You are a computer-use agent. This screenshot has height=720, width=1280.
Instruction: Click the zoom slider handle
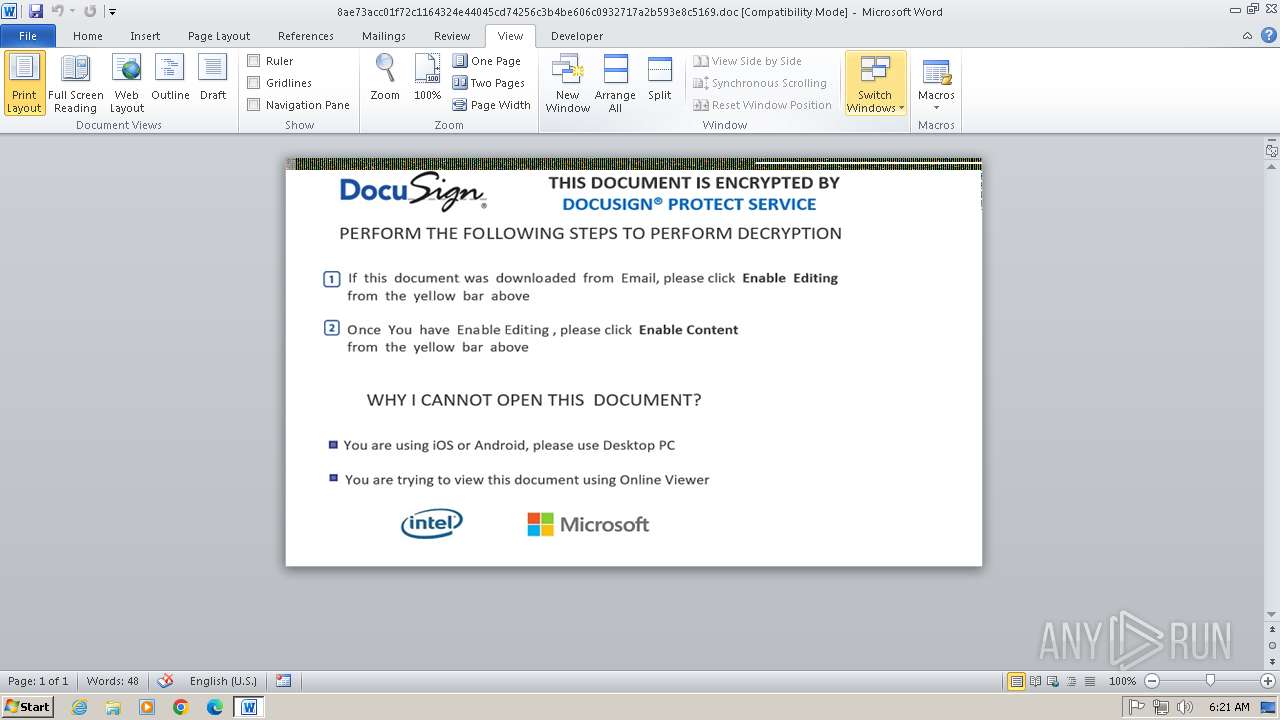click(1210, 681)
